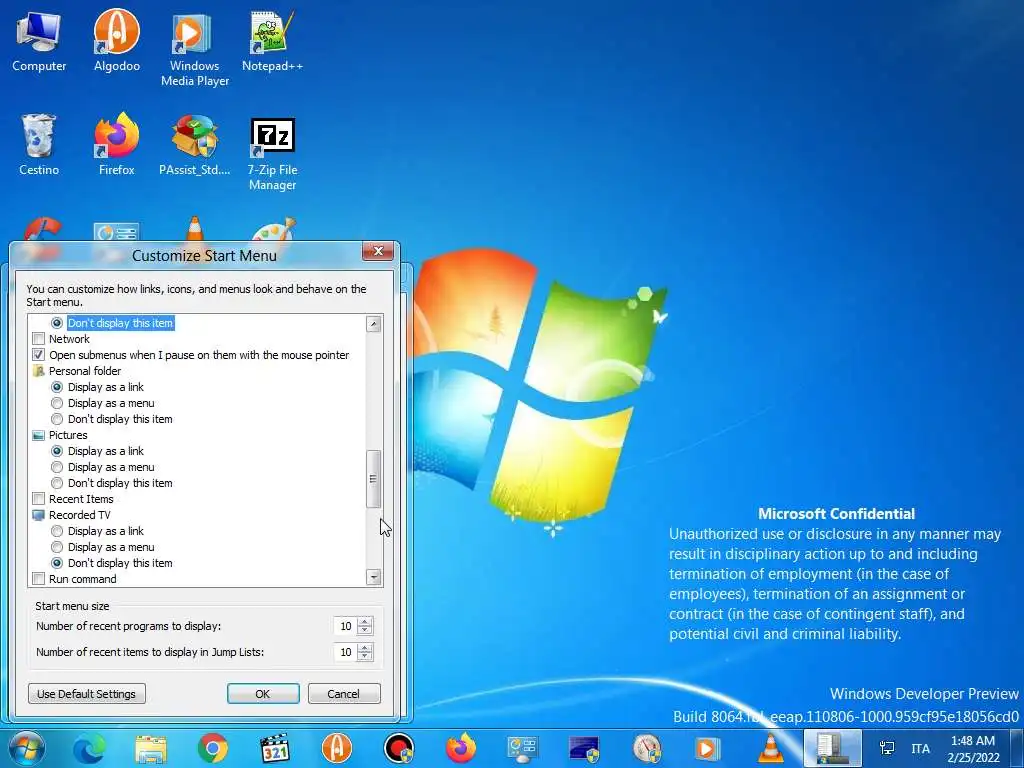1024x768 pixels.
Task: Enable the Recent Items checkbox
Action: 39,499
